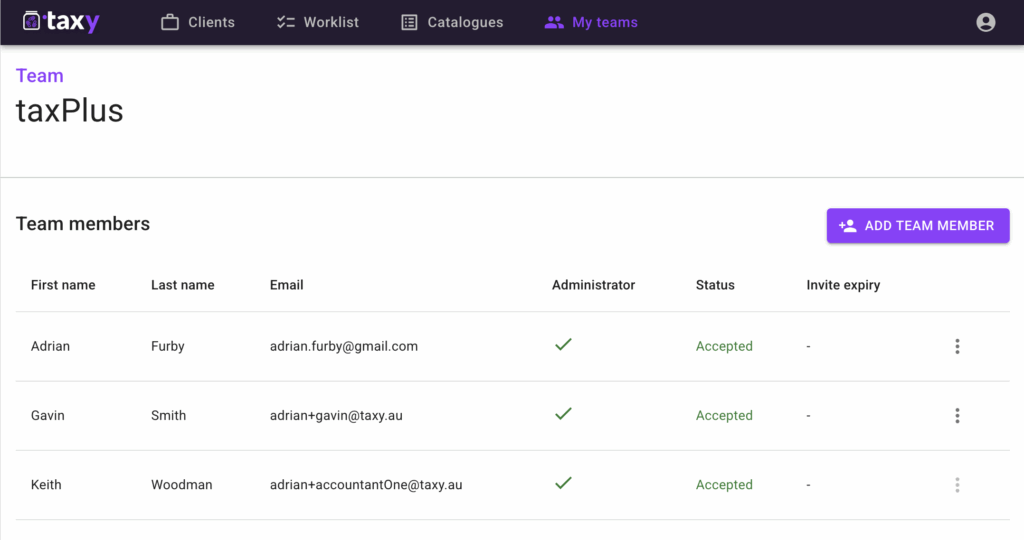Click the ADD TEAM MEMBER button
This screenshot has height=540, width=1024.
(918, 226)
